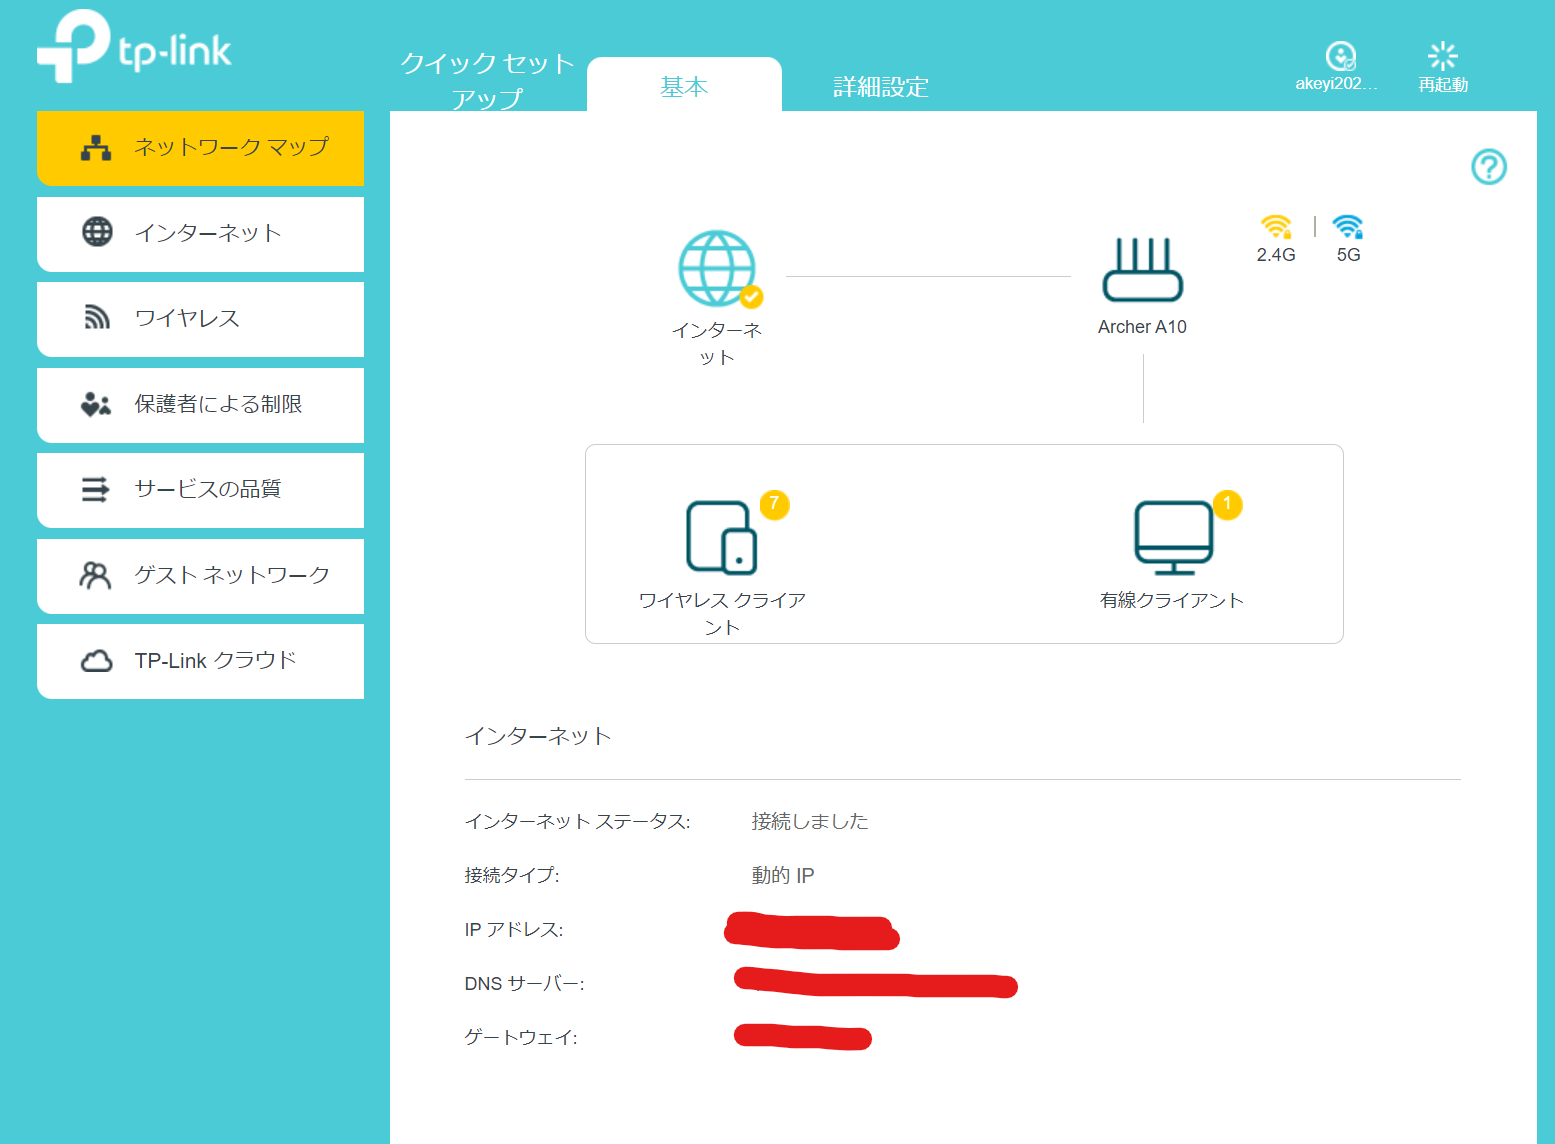
Task: Select the インターネット globe icon in sidebar
Action: 96,233
